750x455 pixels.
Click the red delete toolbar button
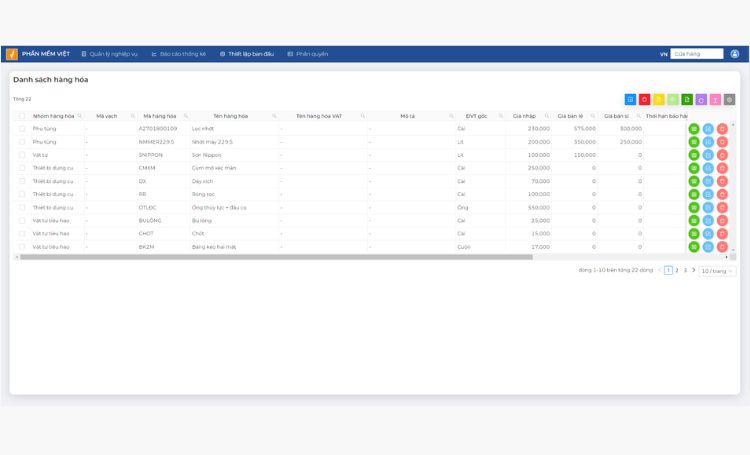[644, 100]
